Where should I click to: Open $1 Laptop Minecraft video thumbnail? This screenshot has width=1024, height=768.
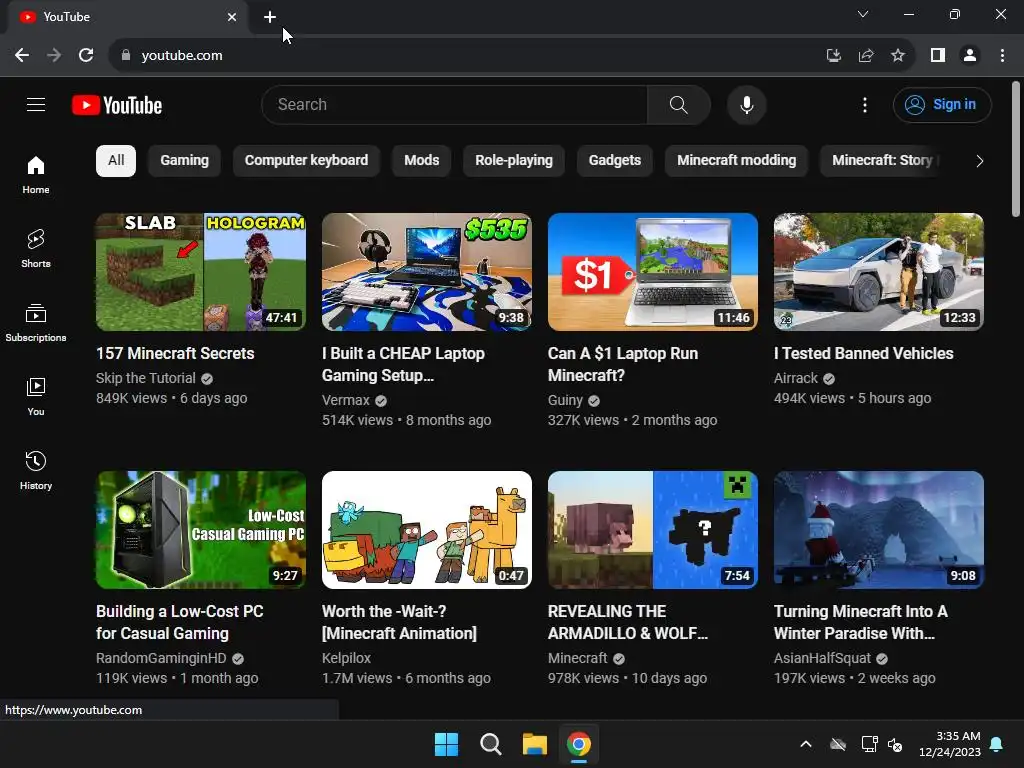[x=652, y=272]
